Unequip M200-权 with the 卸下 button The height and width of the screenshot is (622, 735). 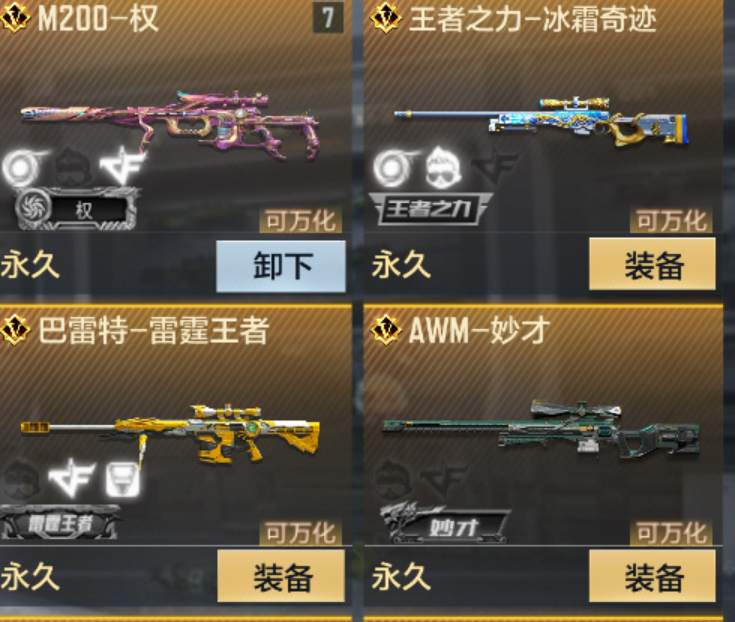pyautogui.click(x=281, y=266)
